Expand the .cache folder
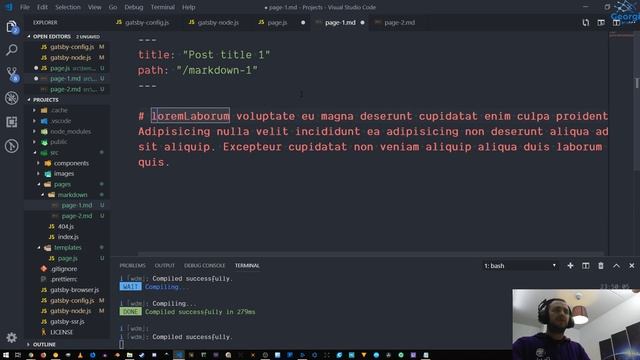640x360 pixels. pyautogui.click(x=59, y=110)
